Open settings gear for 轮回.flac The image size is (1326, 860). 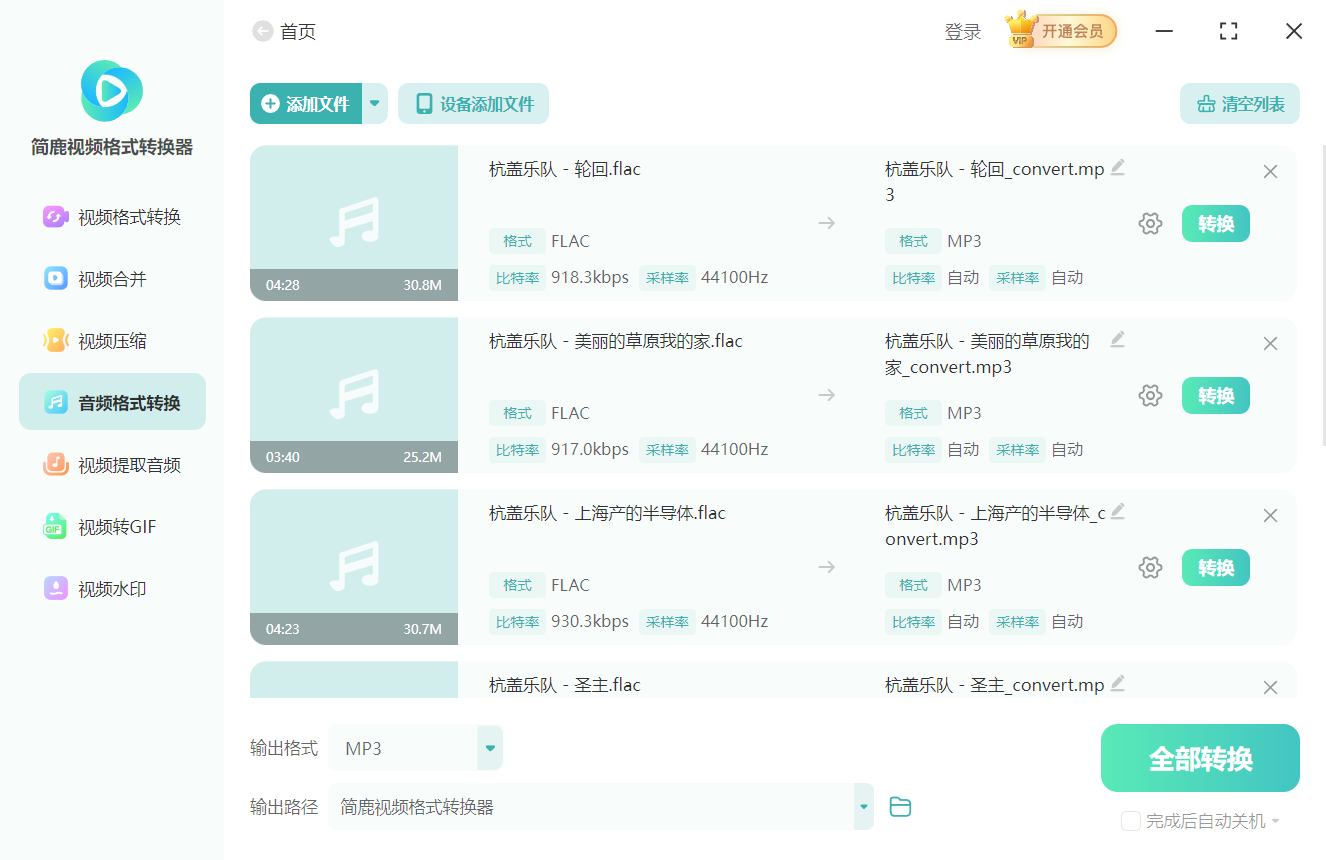pyautogui.click(x=1150, y=224)
